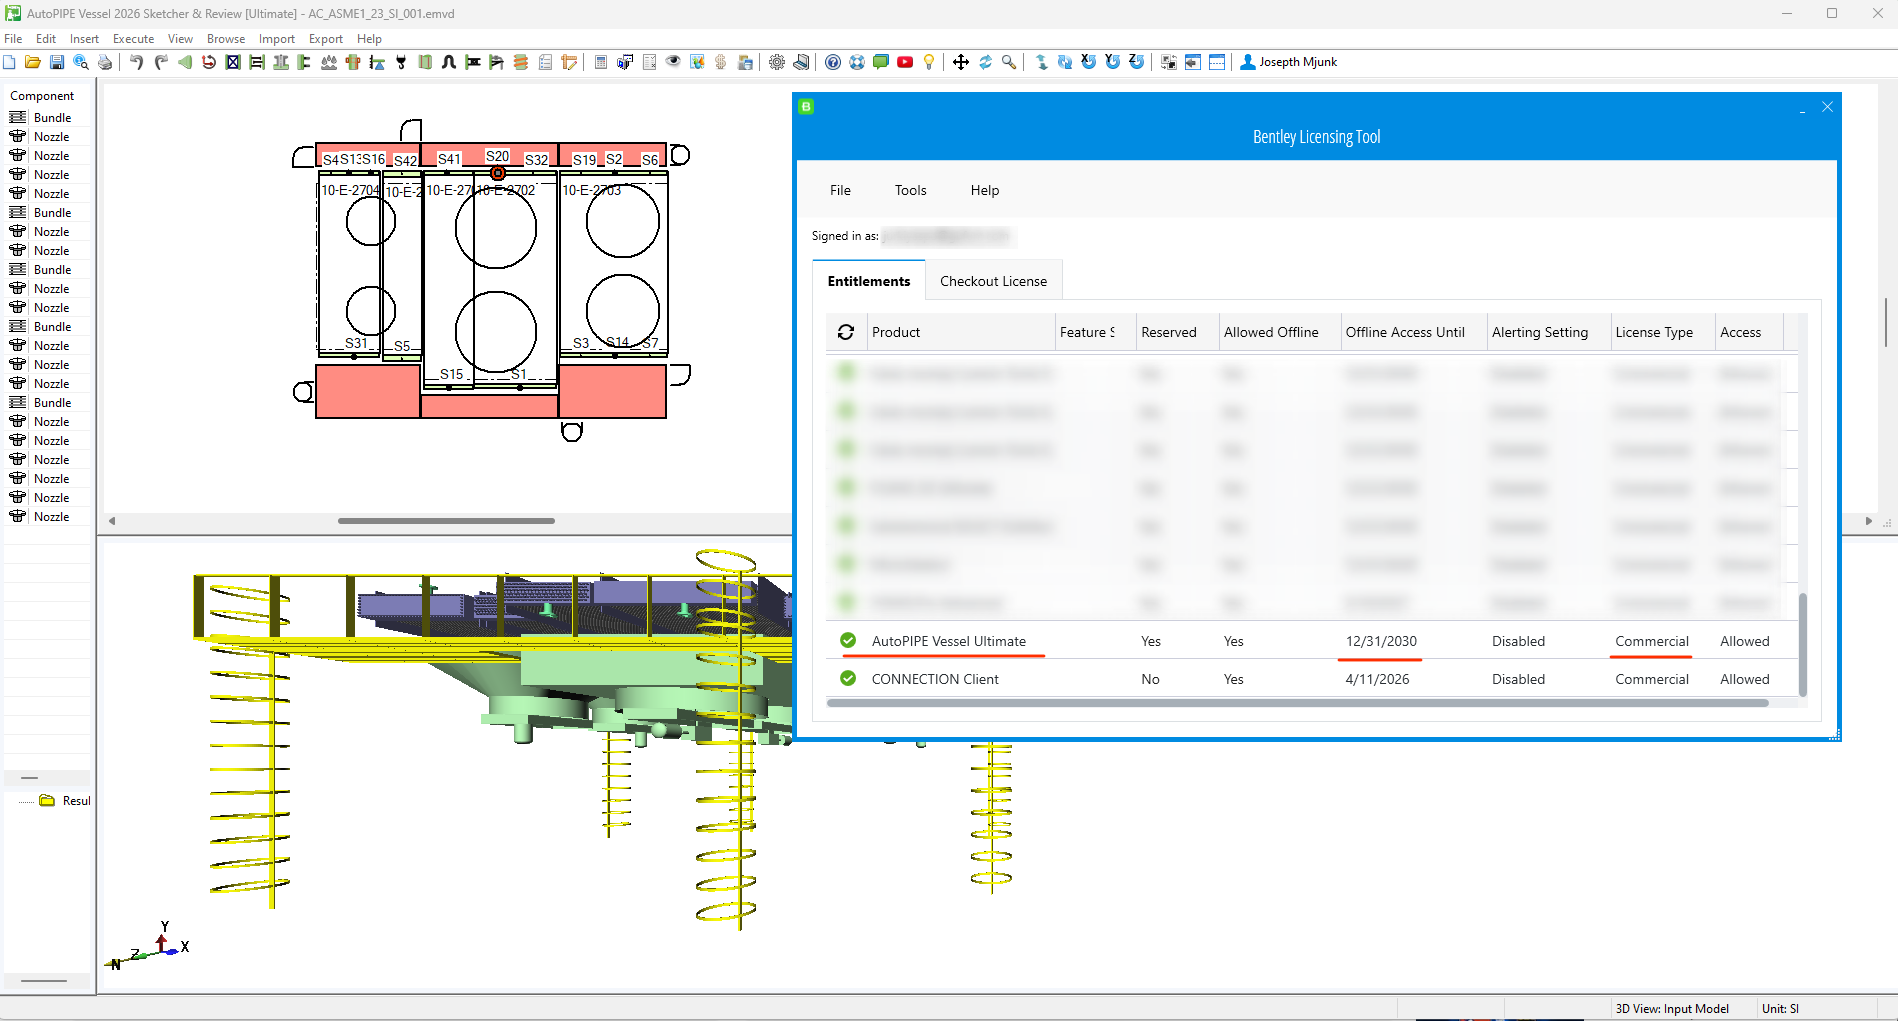Click the yellow lightbulb tips icon
Screen dimensions: 1898x1021
pos(929,62)
